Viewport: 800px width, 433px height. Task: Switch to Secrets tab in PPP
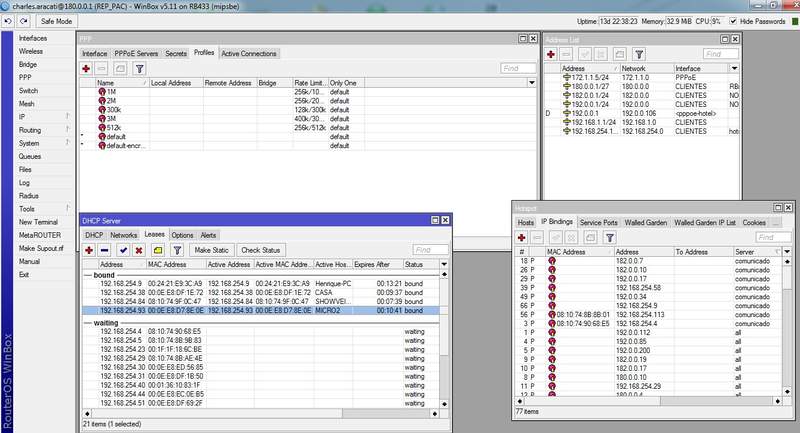coord(176,54)
